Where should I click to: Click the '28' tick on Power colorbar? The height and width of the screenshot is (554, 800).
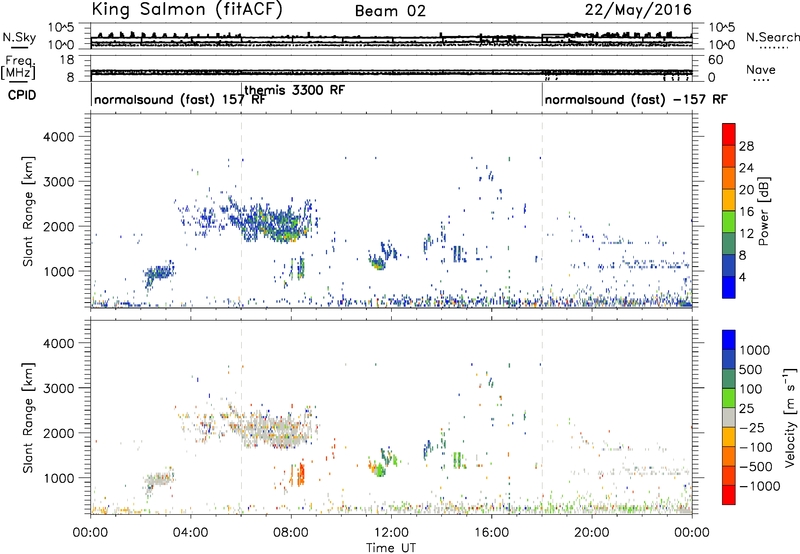coord(746,146)
